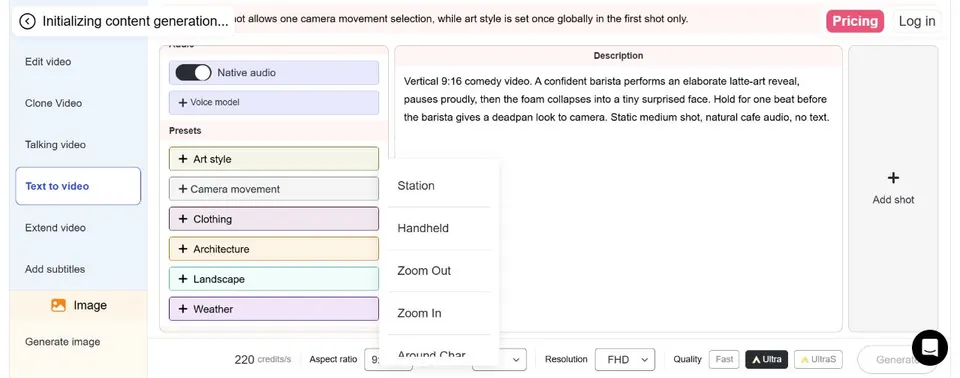
Task: Open the Pricing page
Action: point(855,21)
